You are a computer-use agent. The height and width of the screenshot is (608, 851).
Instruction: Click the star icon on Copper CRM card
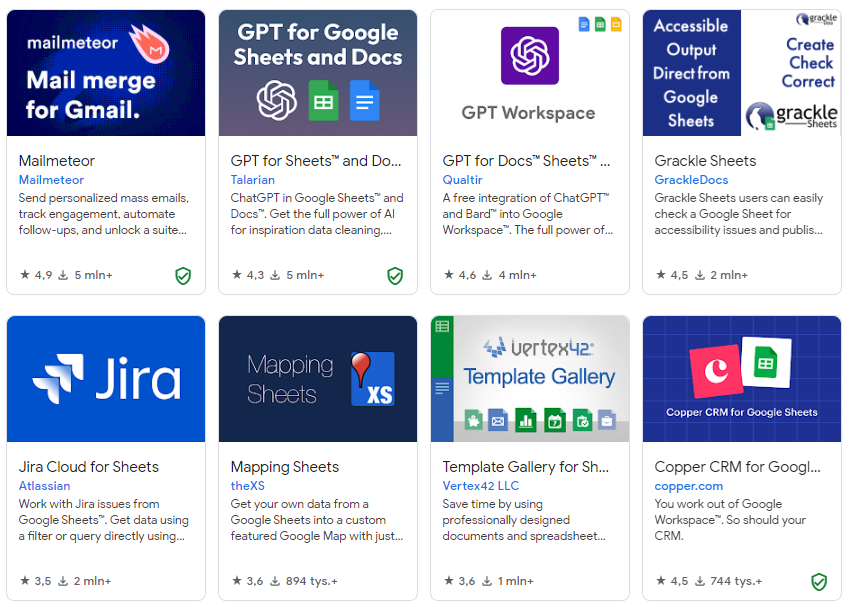click(661, 581)
